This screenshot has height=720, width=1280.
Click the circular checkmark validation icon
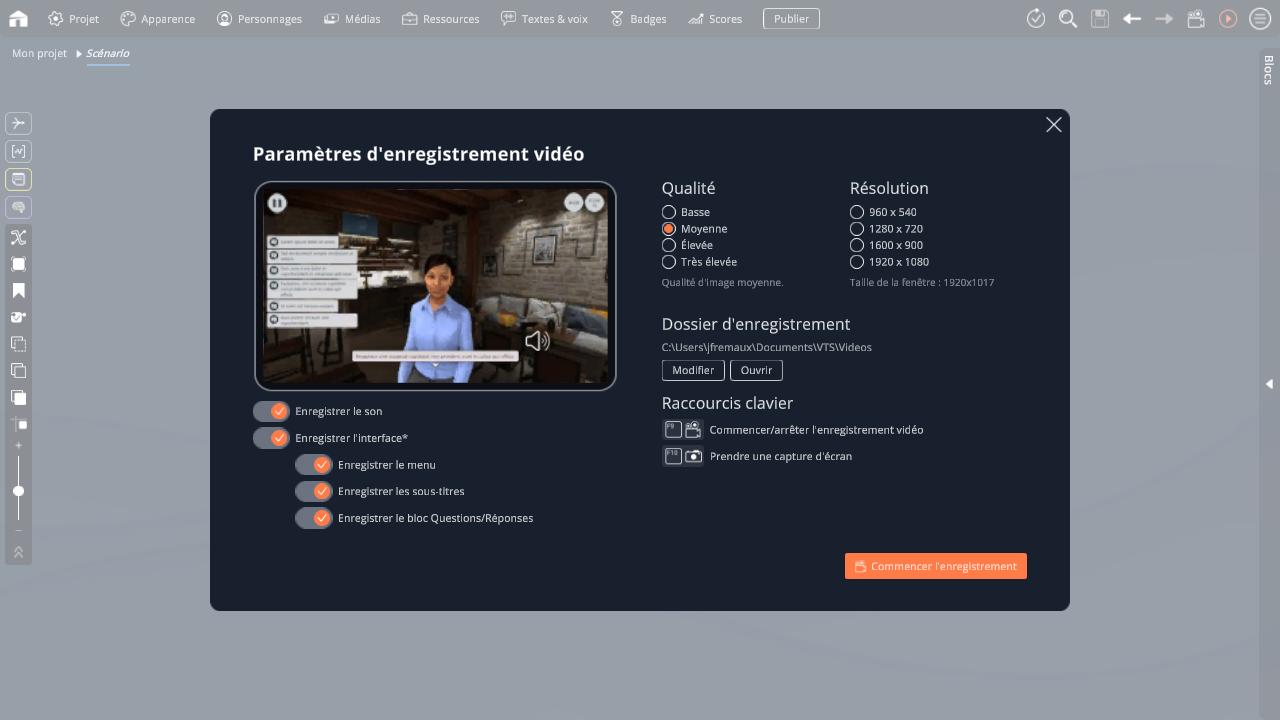[1036, 18]
